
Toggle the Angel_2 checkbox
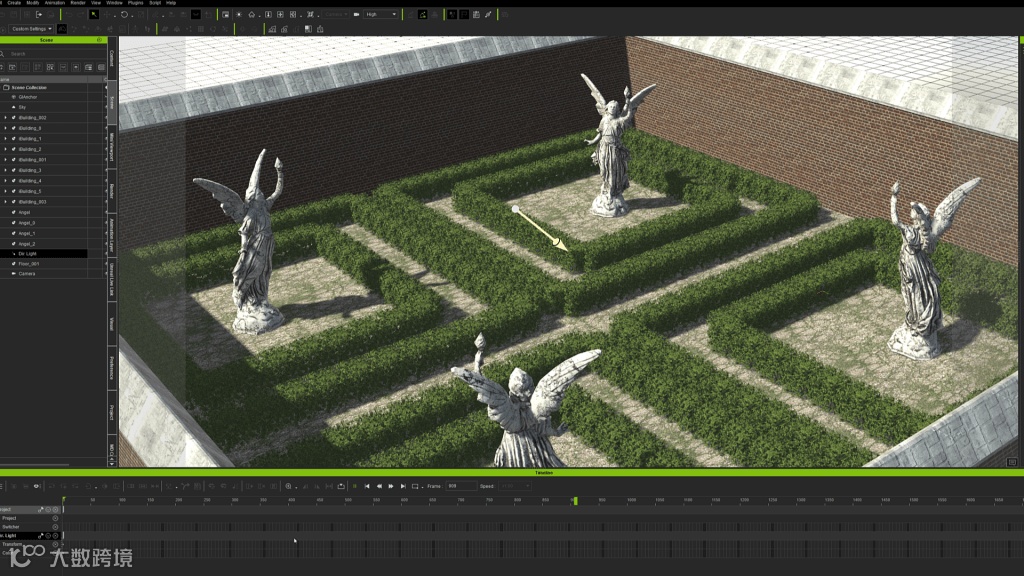pos(14,244)
